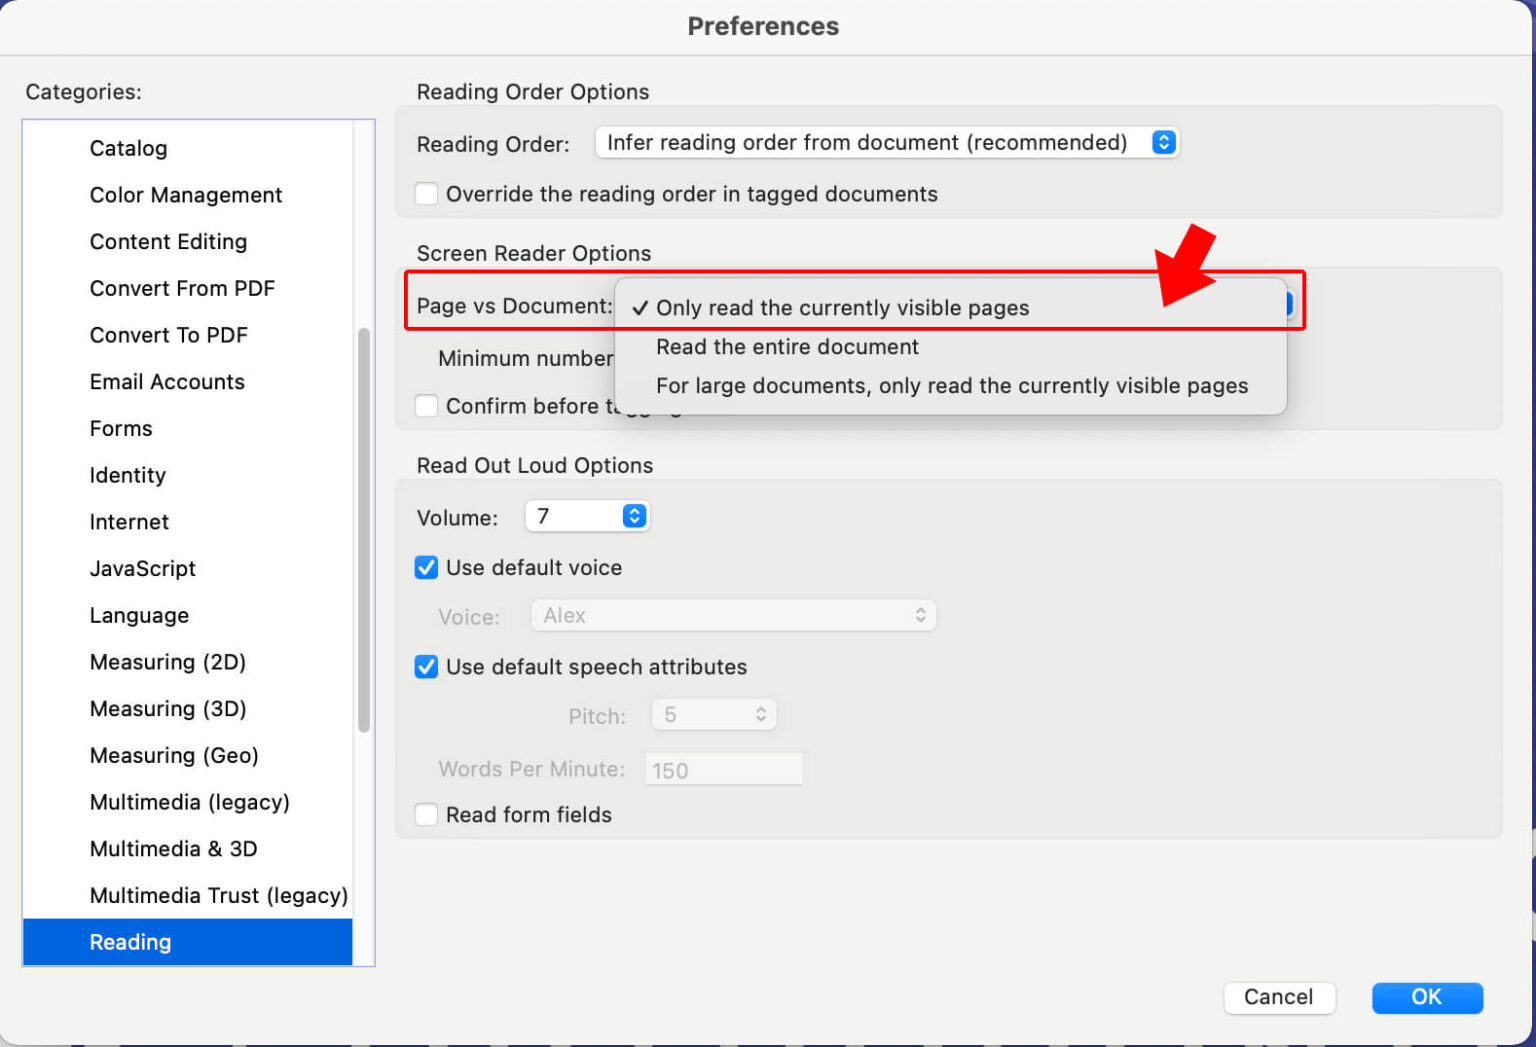Select the Email Accounts category
The image size is (1536, 1047).
166,381
